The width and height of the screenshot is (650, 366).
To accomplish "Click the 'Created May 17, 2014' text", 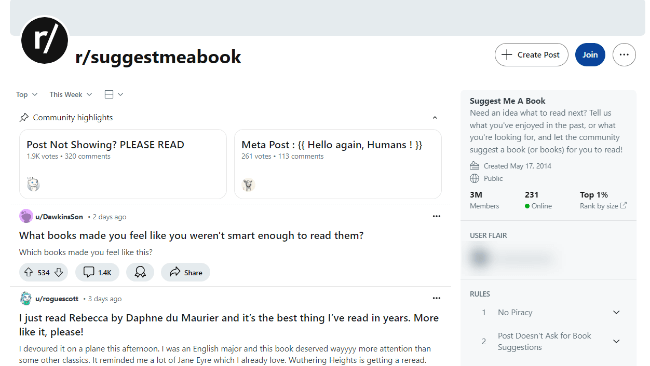I will coord(517,166).
